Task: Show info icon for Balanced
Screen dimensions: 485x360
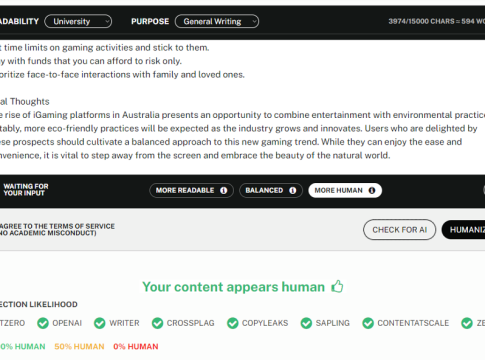Action: [293, 190]
